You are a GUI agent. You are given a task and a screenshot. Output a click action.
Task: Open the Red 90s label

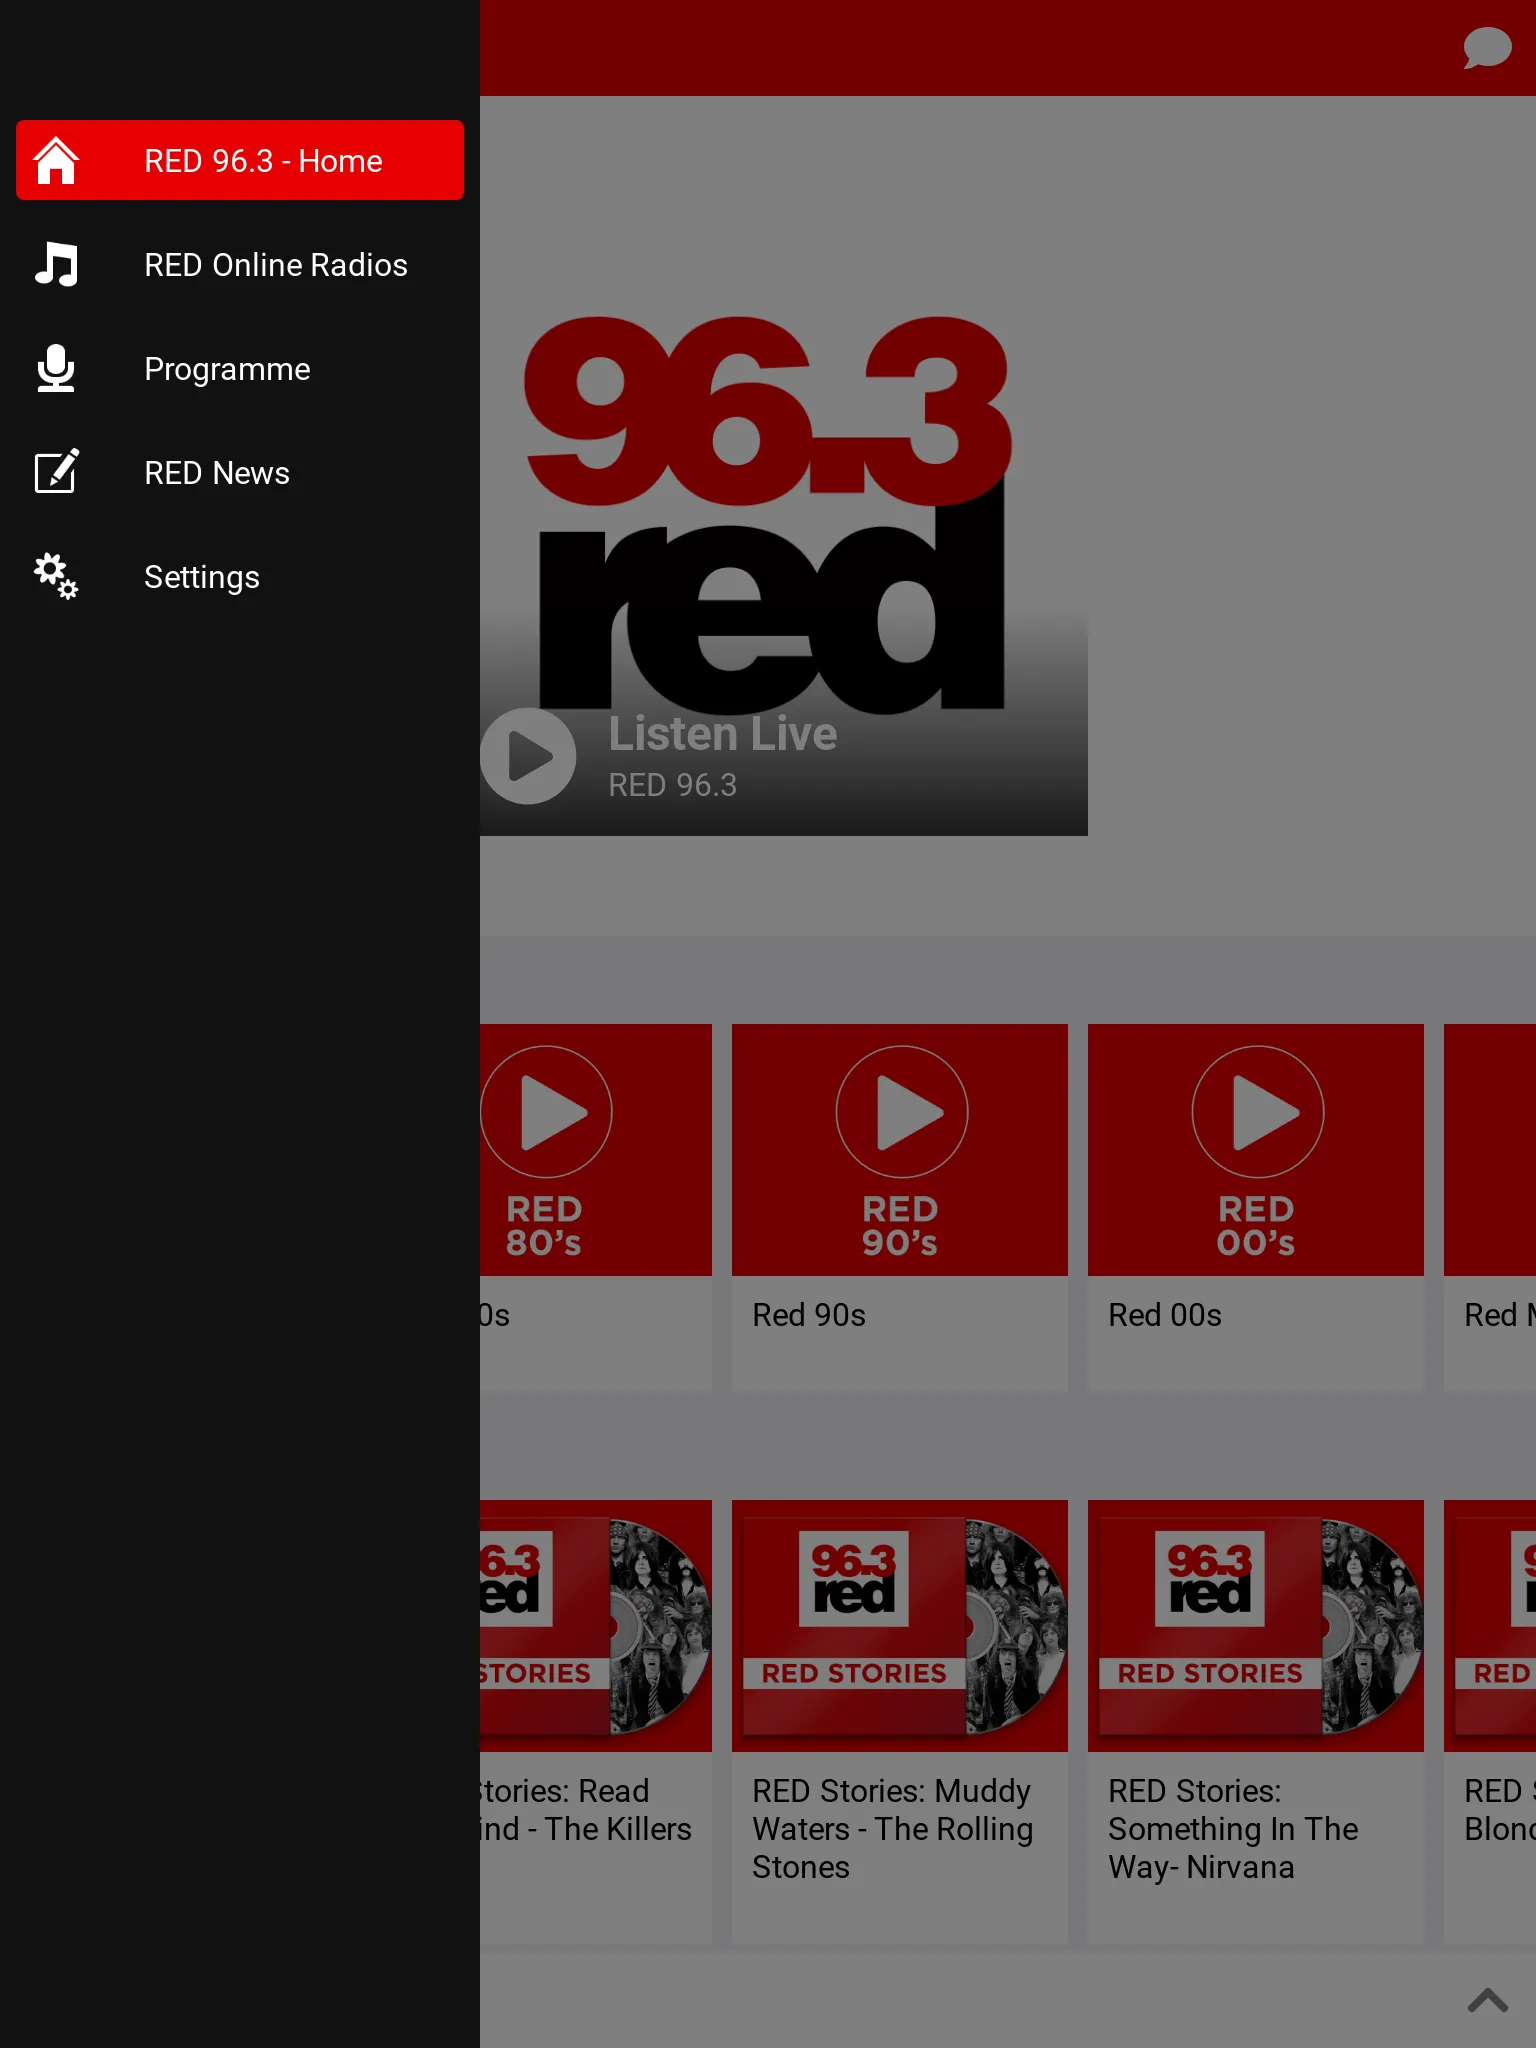pyautogui.click(x=809, y=1315)
